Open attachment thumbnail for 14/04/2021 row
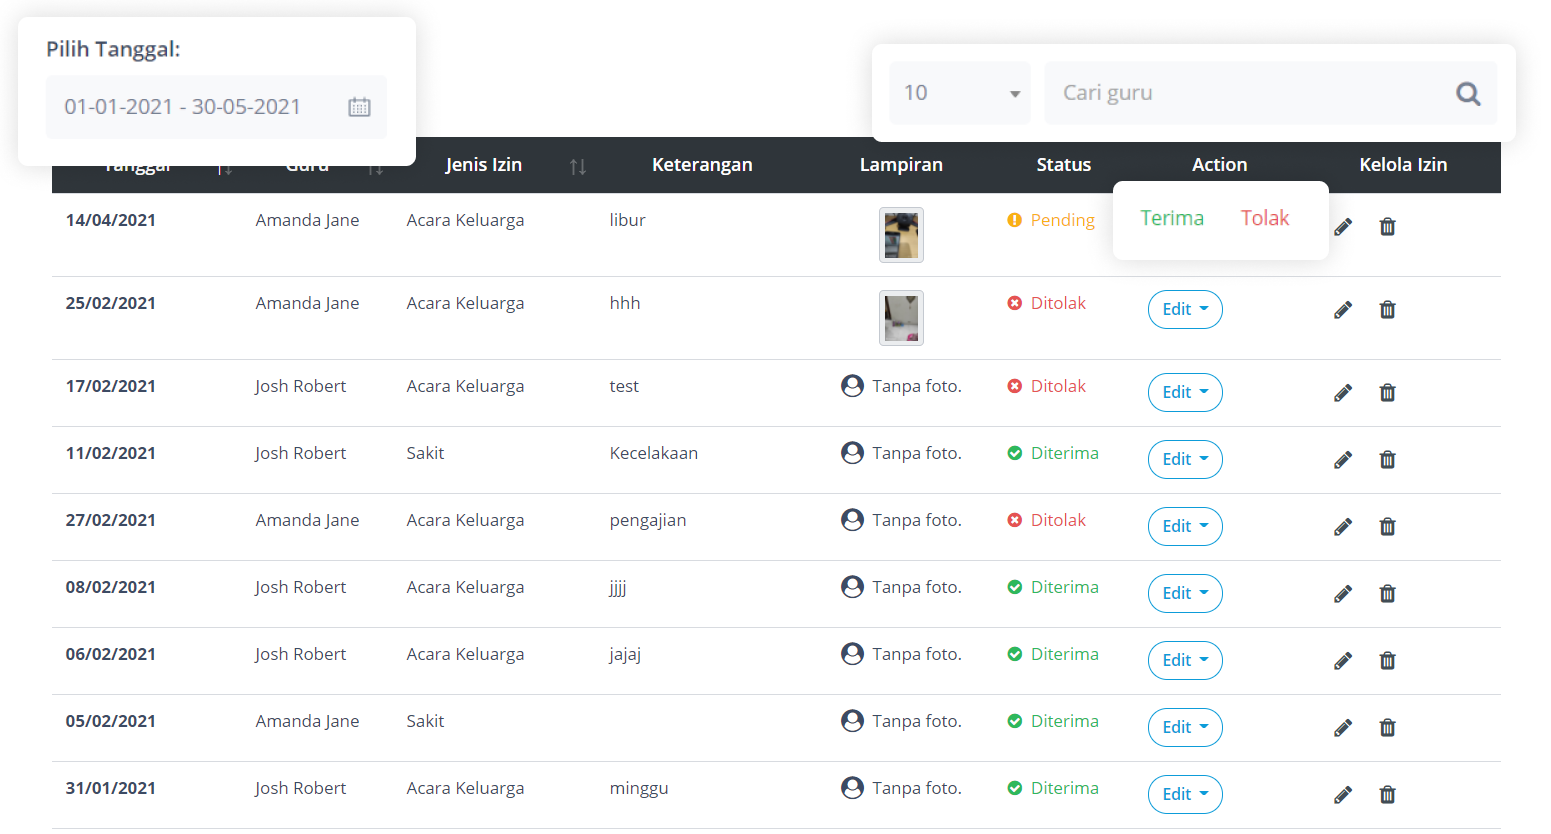The image size is (1551, 834). [x=901, y=235]
